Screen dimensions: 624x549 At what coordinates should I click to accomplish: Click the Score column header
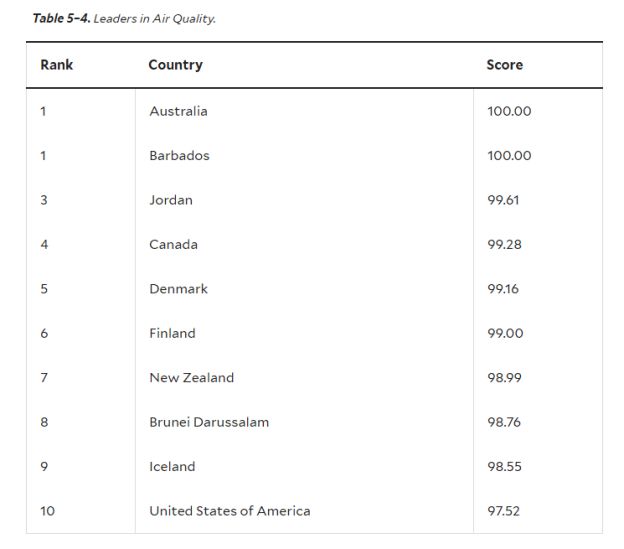504,65
